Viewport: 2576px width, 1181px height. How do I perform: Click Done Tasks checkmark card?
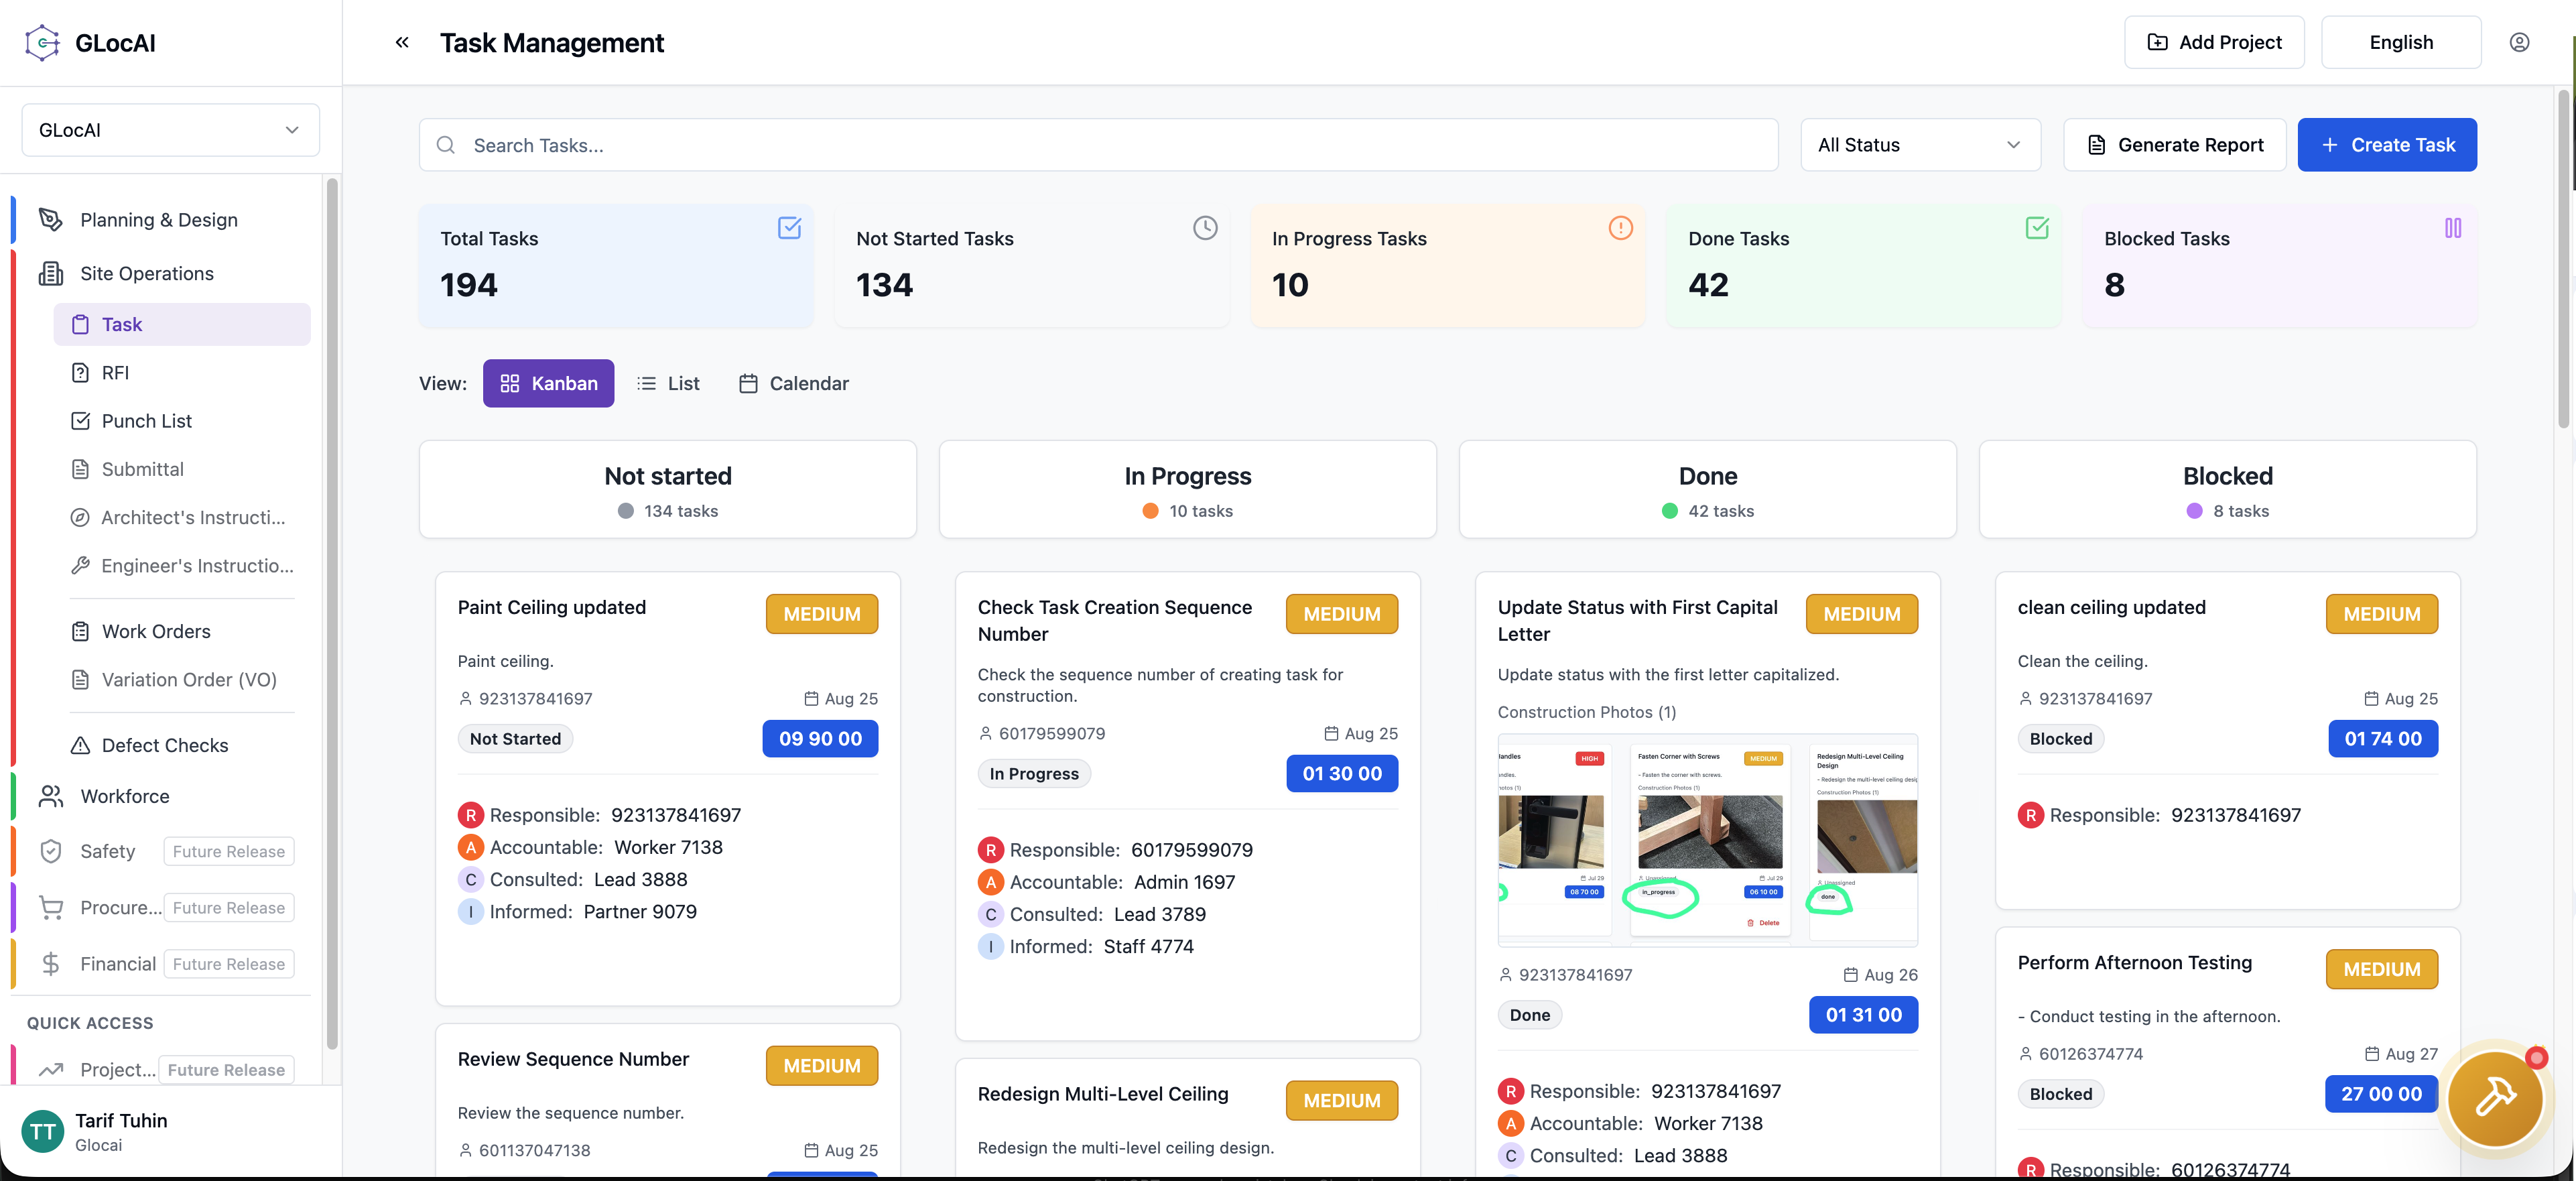point(1863,265)
